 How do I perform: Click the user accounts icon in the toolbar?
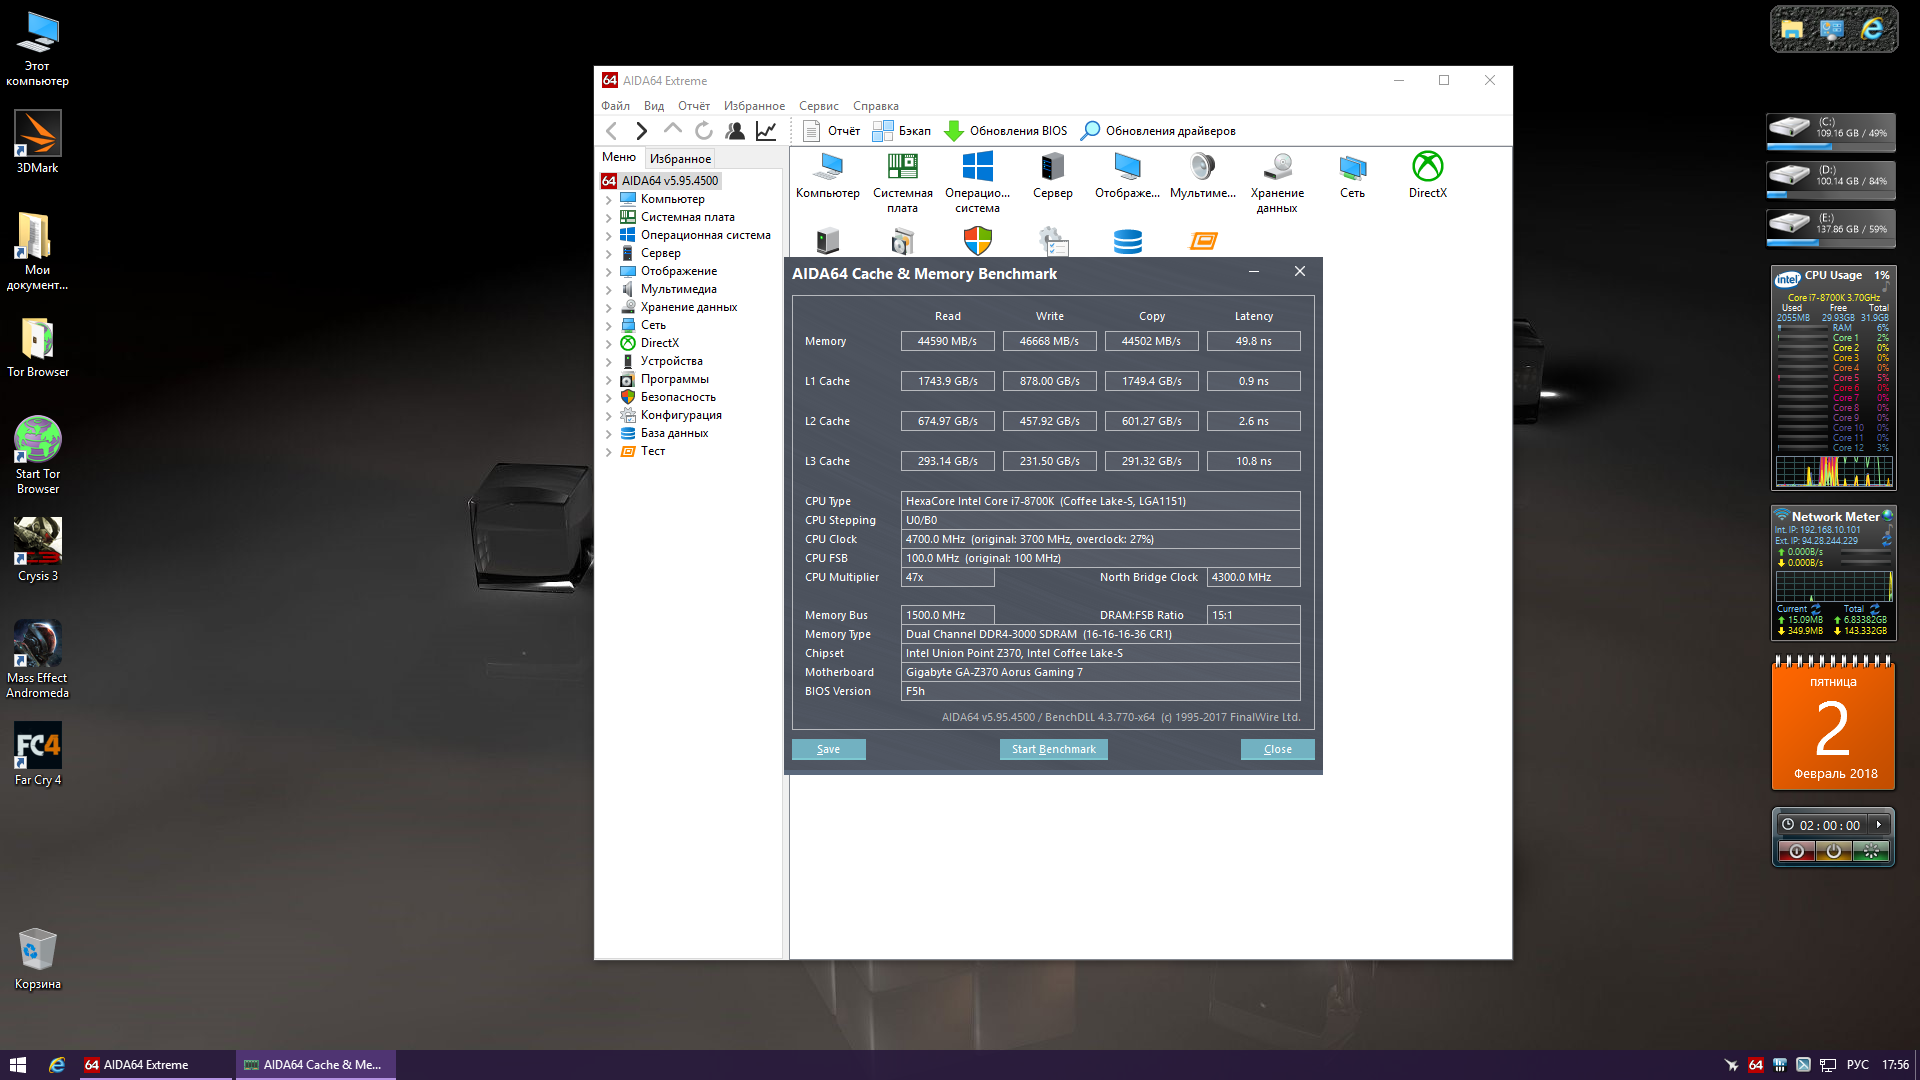pos(735,131)
